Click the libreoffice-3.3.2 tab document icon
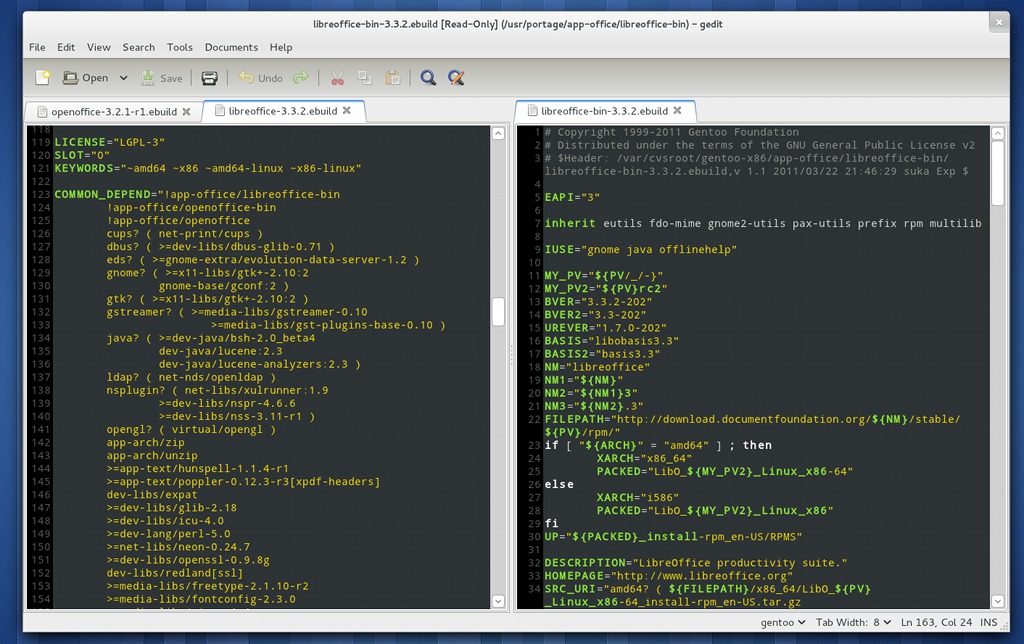This screenshot has height=644, width=1024. [220, 111]
